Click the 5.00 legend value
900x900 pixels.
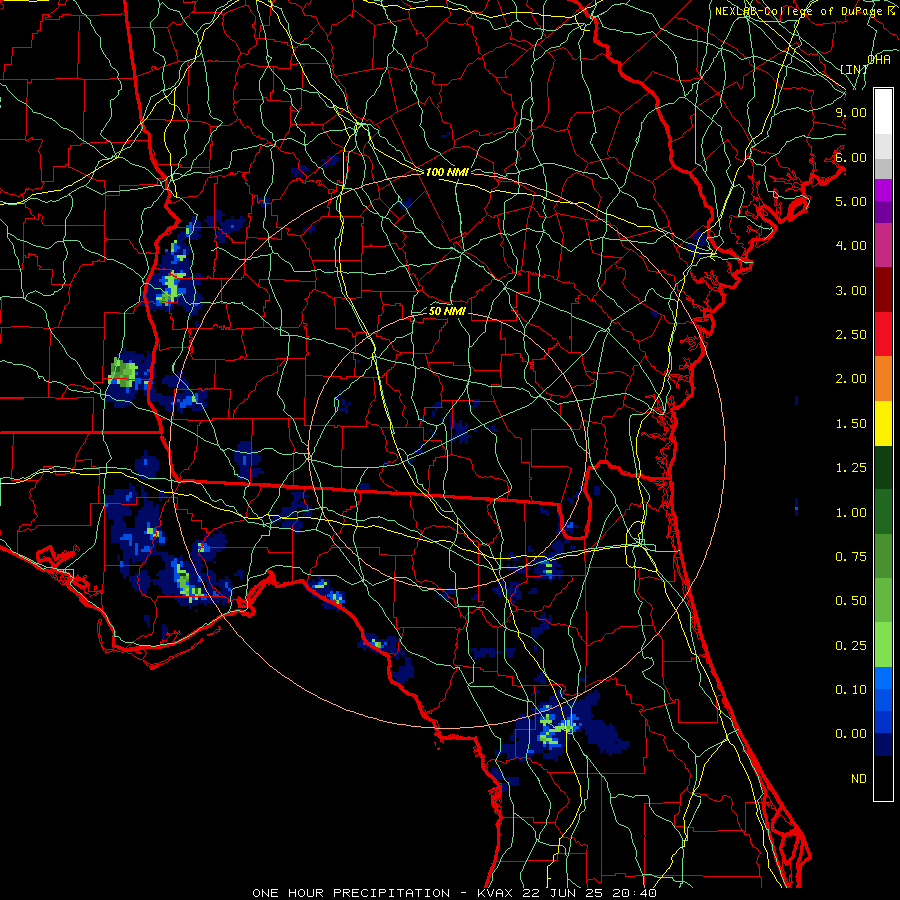(x=851, y=201)
